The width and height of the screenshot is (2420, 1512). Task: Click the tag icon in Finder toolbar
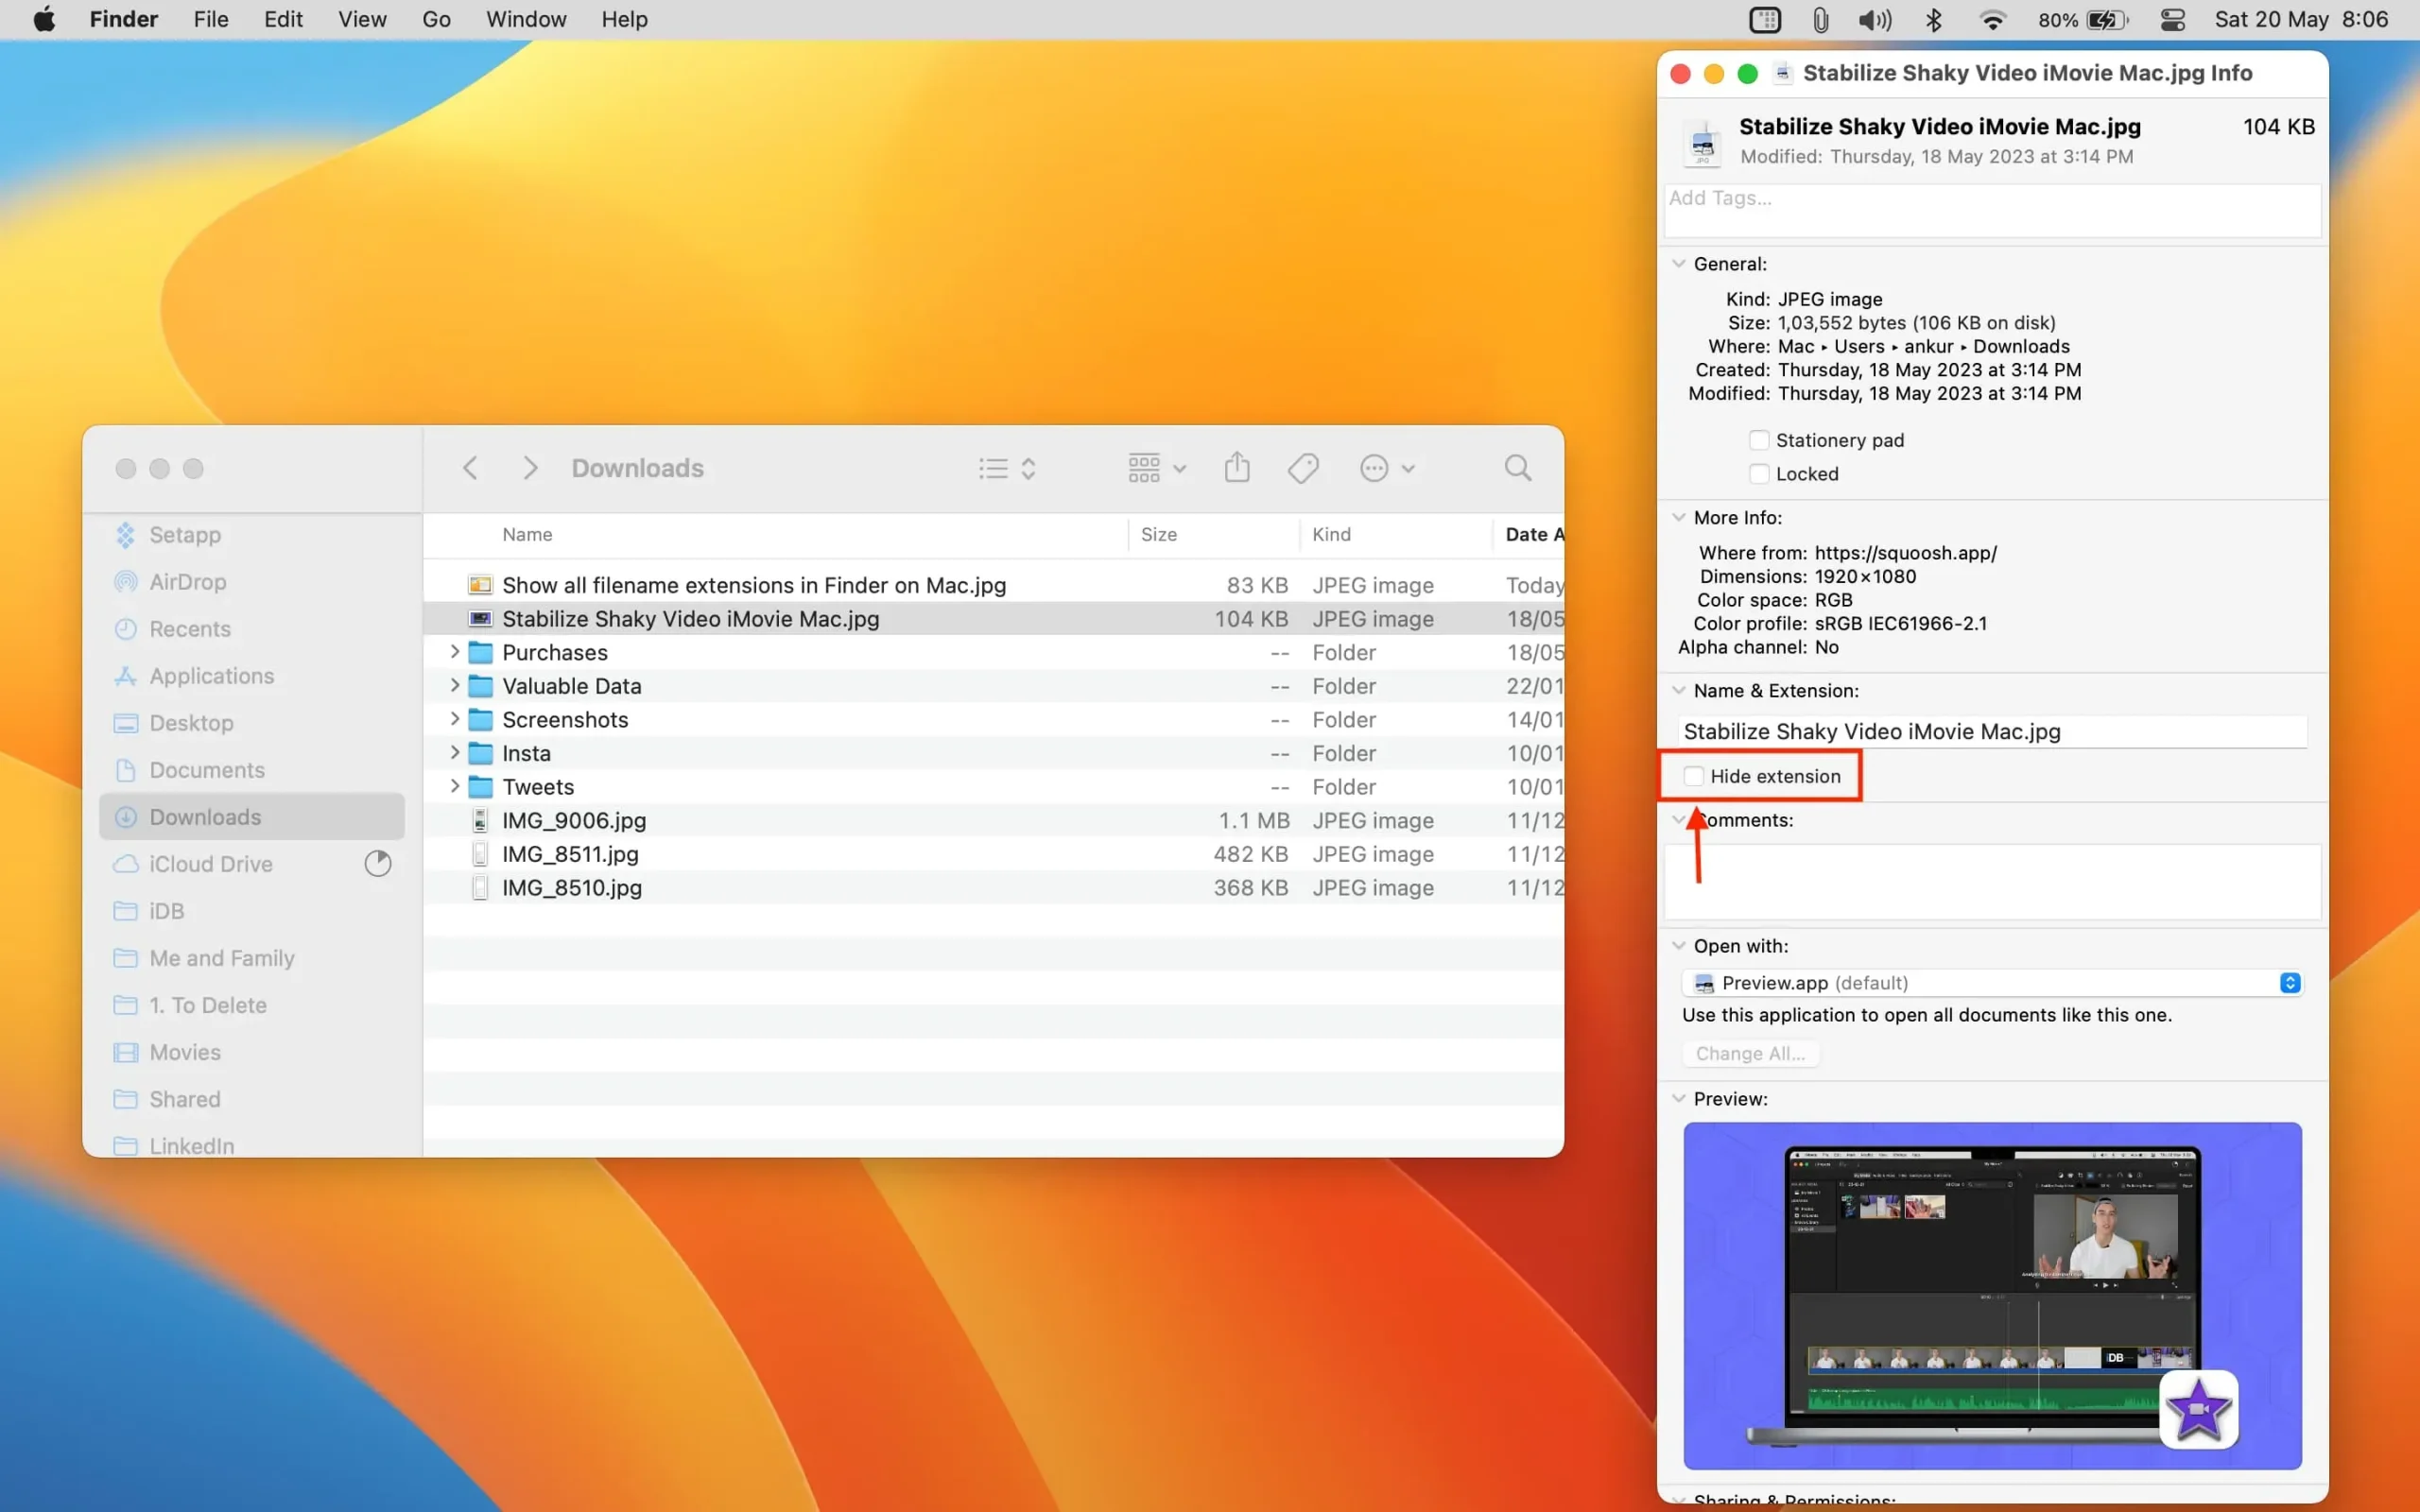[1305, 467]
